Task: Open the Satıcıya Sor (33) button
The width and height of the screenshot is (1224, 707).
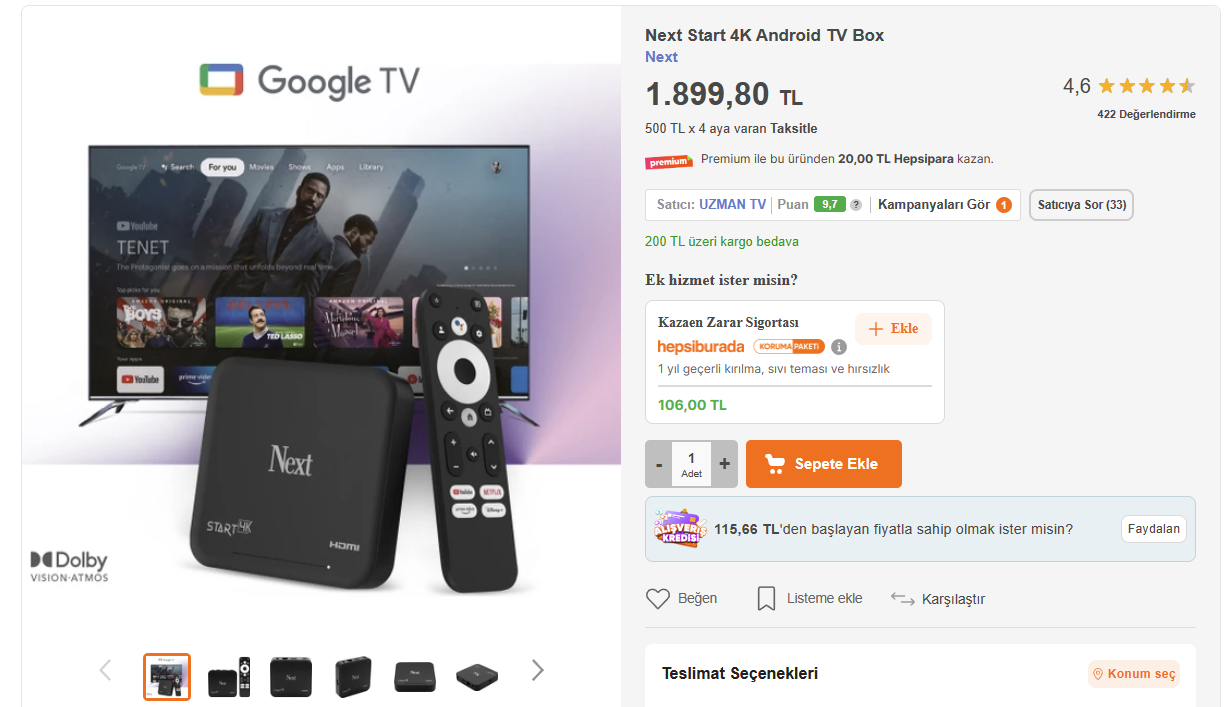Action: 1081,205
